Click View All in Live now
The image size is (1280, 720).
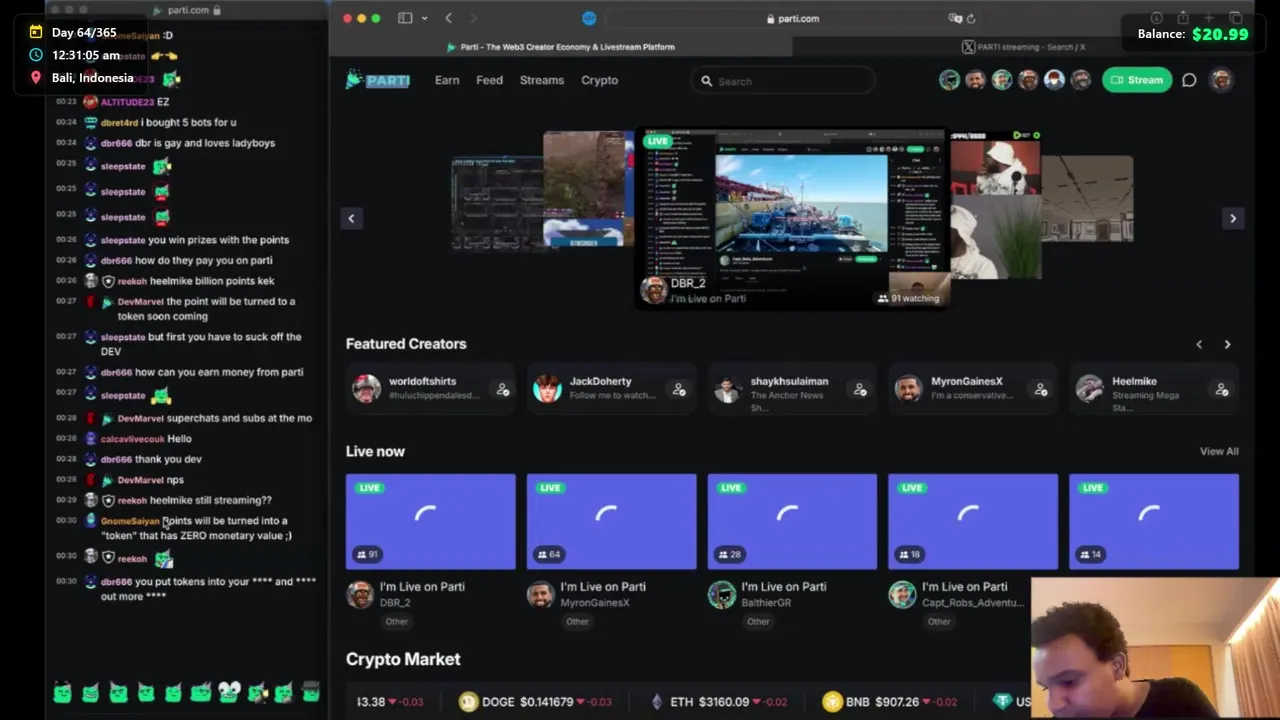click(x=1219, y=451)
